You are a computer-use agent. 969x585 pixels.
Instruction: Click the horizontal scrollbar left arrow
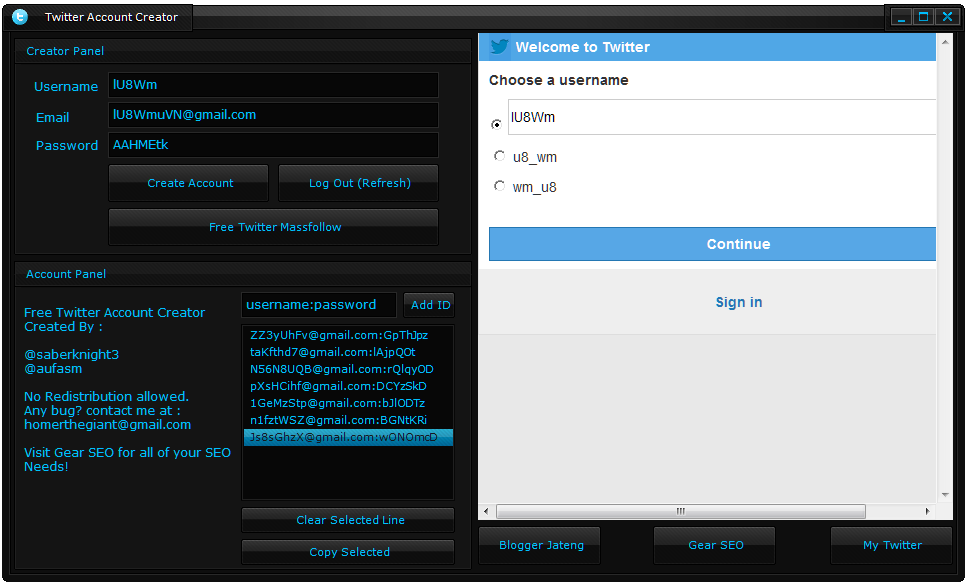(x=486, y=511)
